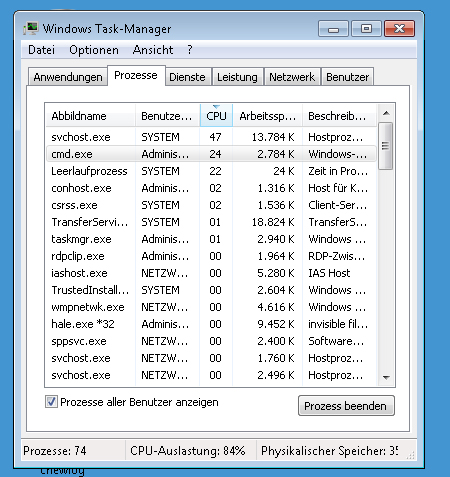This screenshot has width=450, height=477.
Task: Select the hale.exe *32 process
Action: 211,324
